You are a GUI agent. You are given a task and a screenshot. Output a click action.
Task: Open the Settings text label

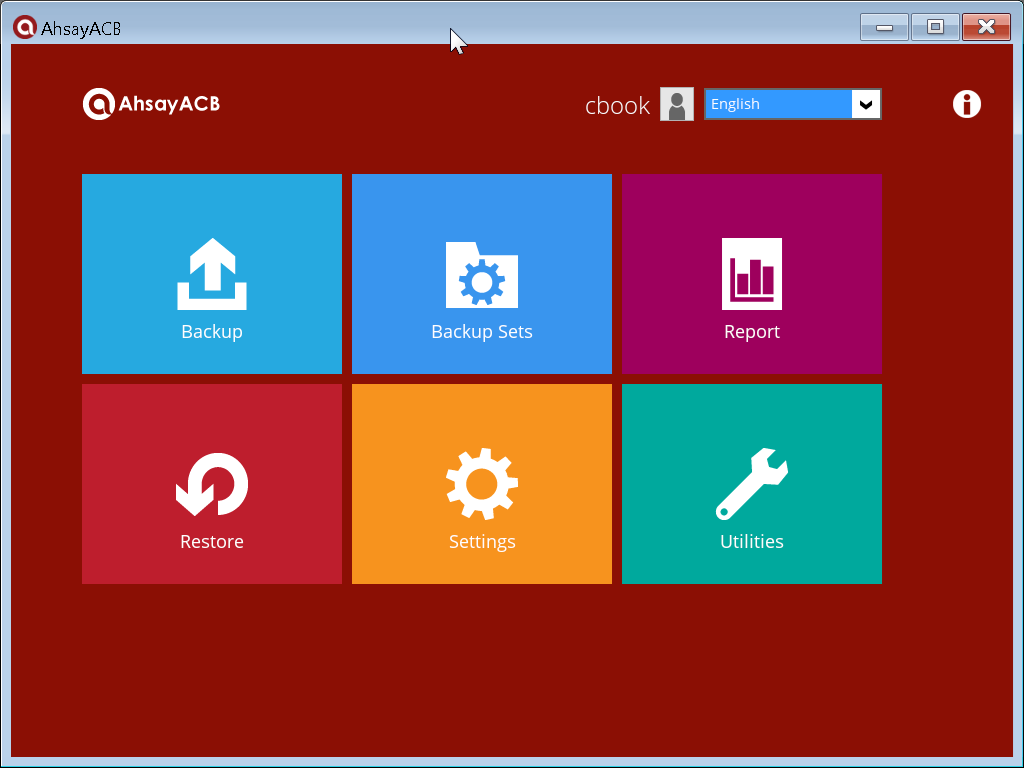[481, 542]
